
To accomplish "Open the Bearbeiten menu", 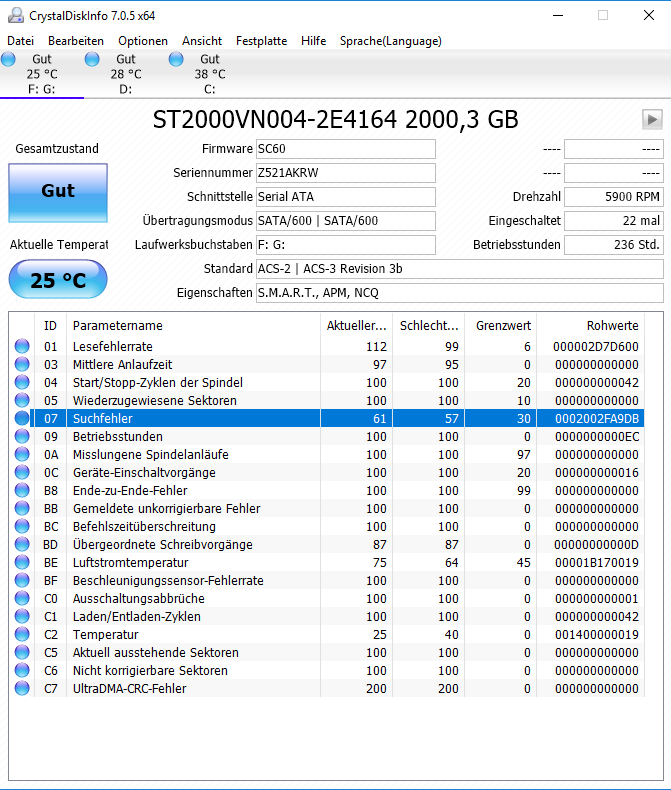I will [76, 41].
